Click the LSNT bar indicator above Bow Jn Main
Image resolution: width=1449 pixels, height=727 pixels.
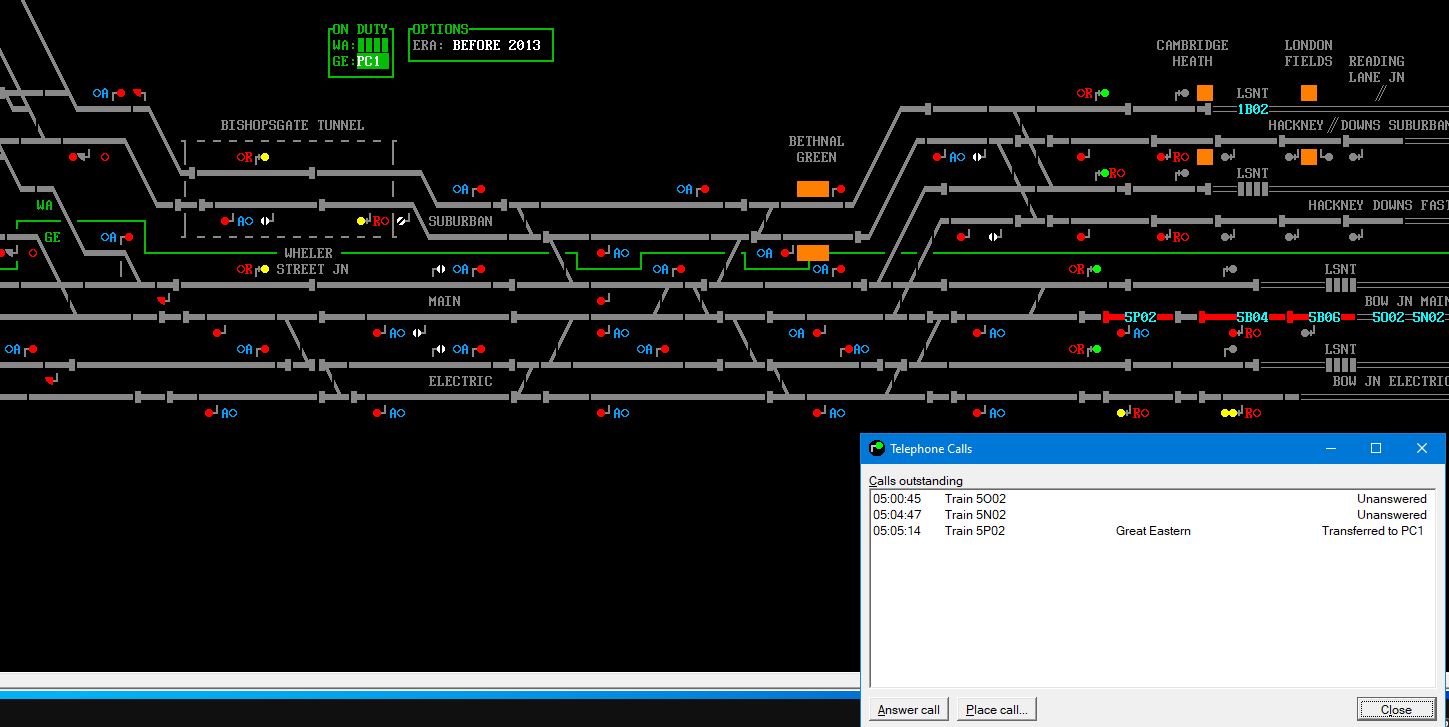click(x=1341, y=285)
